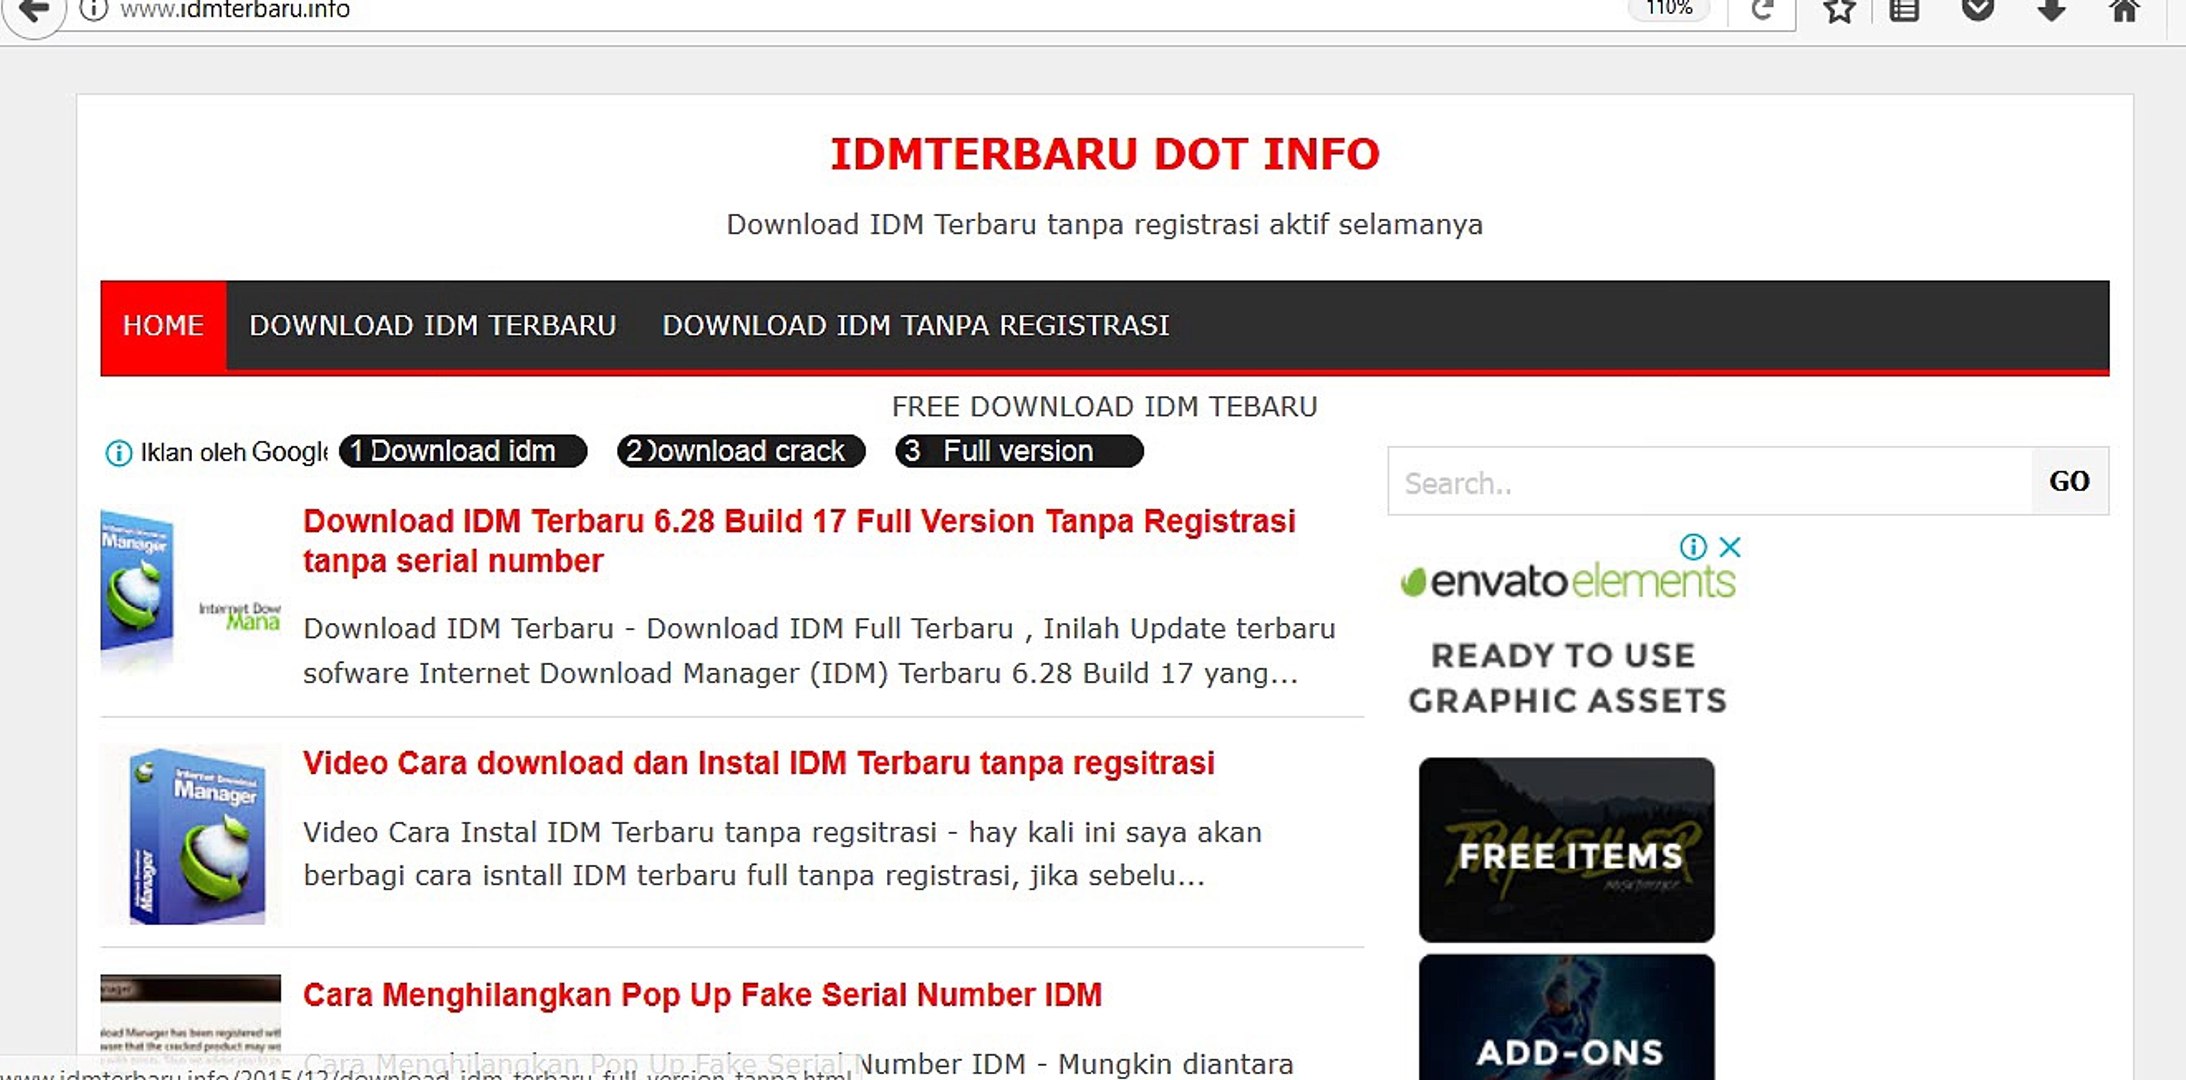
Task: Open DOWNLOAD IDM TERBARU menu item
Action: (432, 326)
